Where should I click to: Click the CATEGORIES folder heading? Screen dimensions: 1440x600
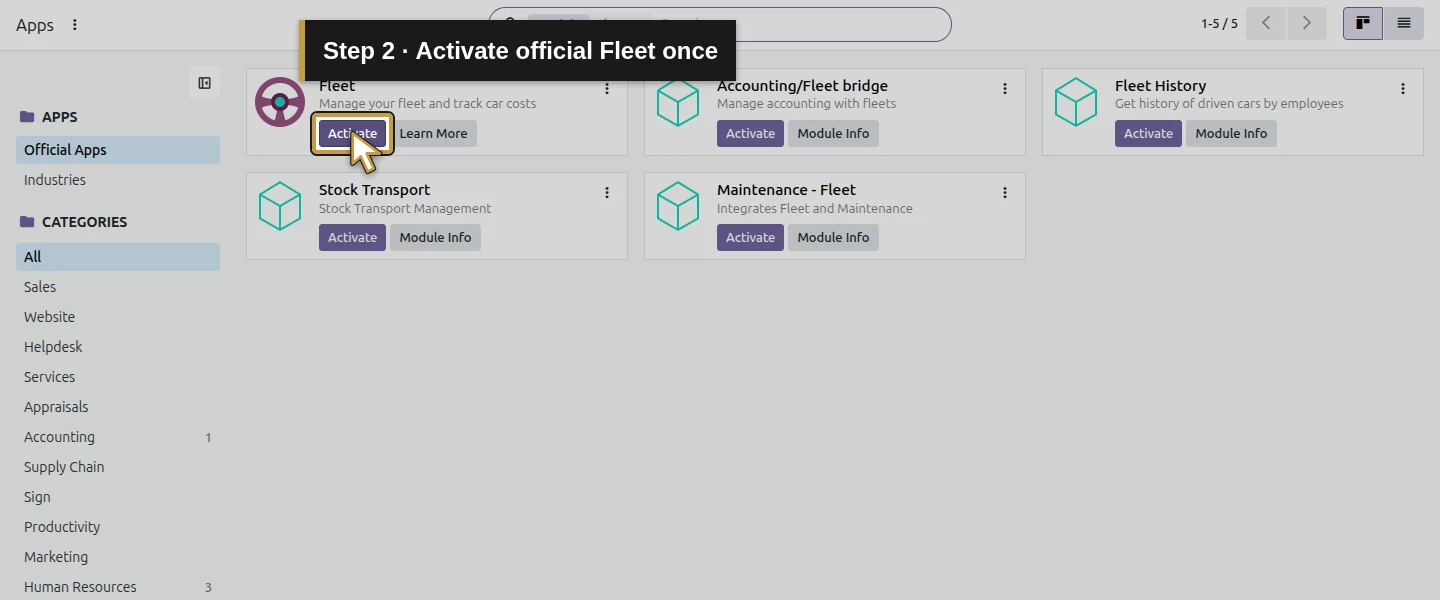tap(74, 222)
